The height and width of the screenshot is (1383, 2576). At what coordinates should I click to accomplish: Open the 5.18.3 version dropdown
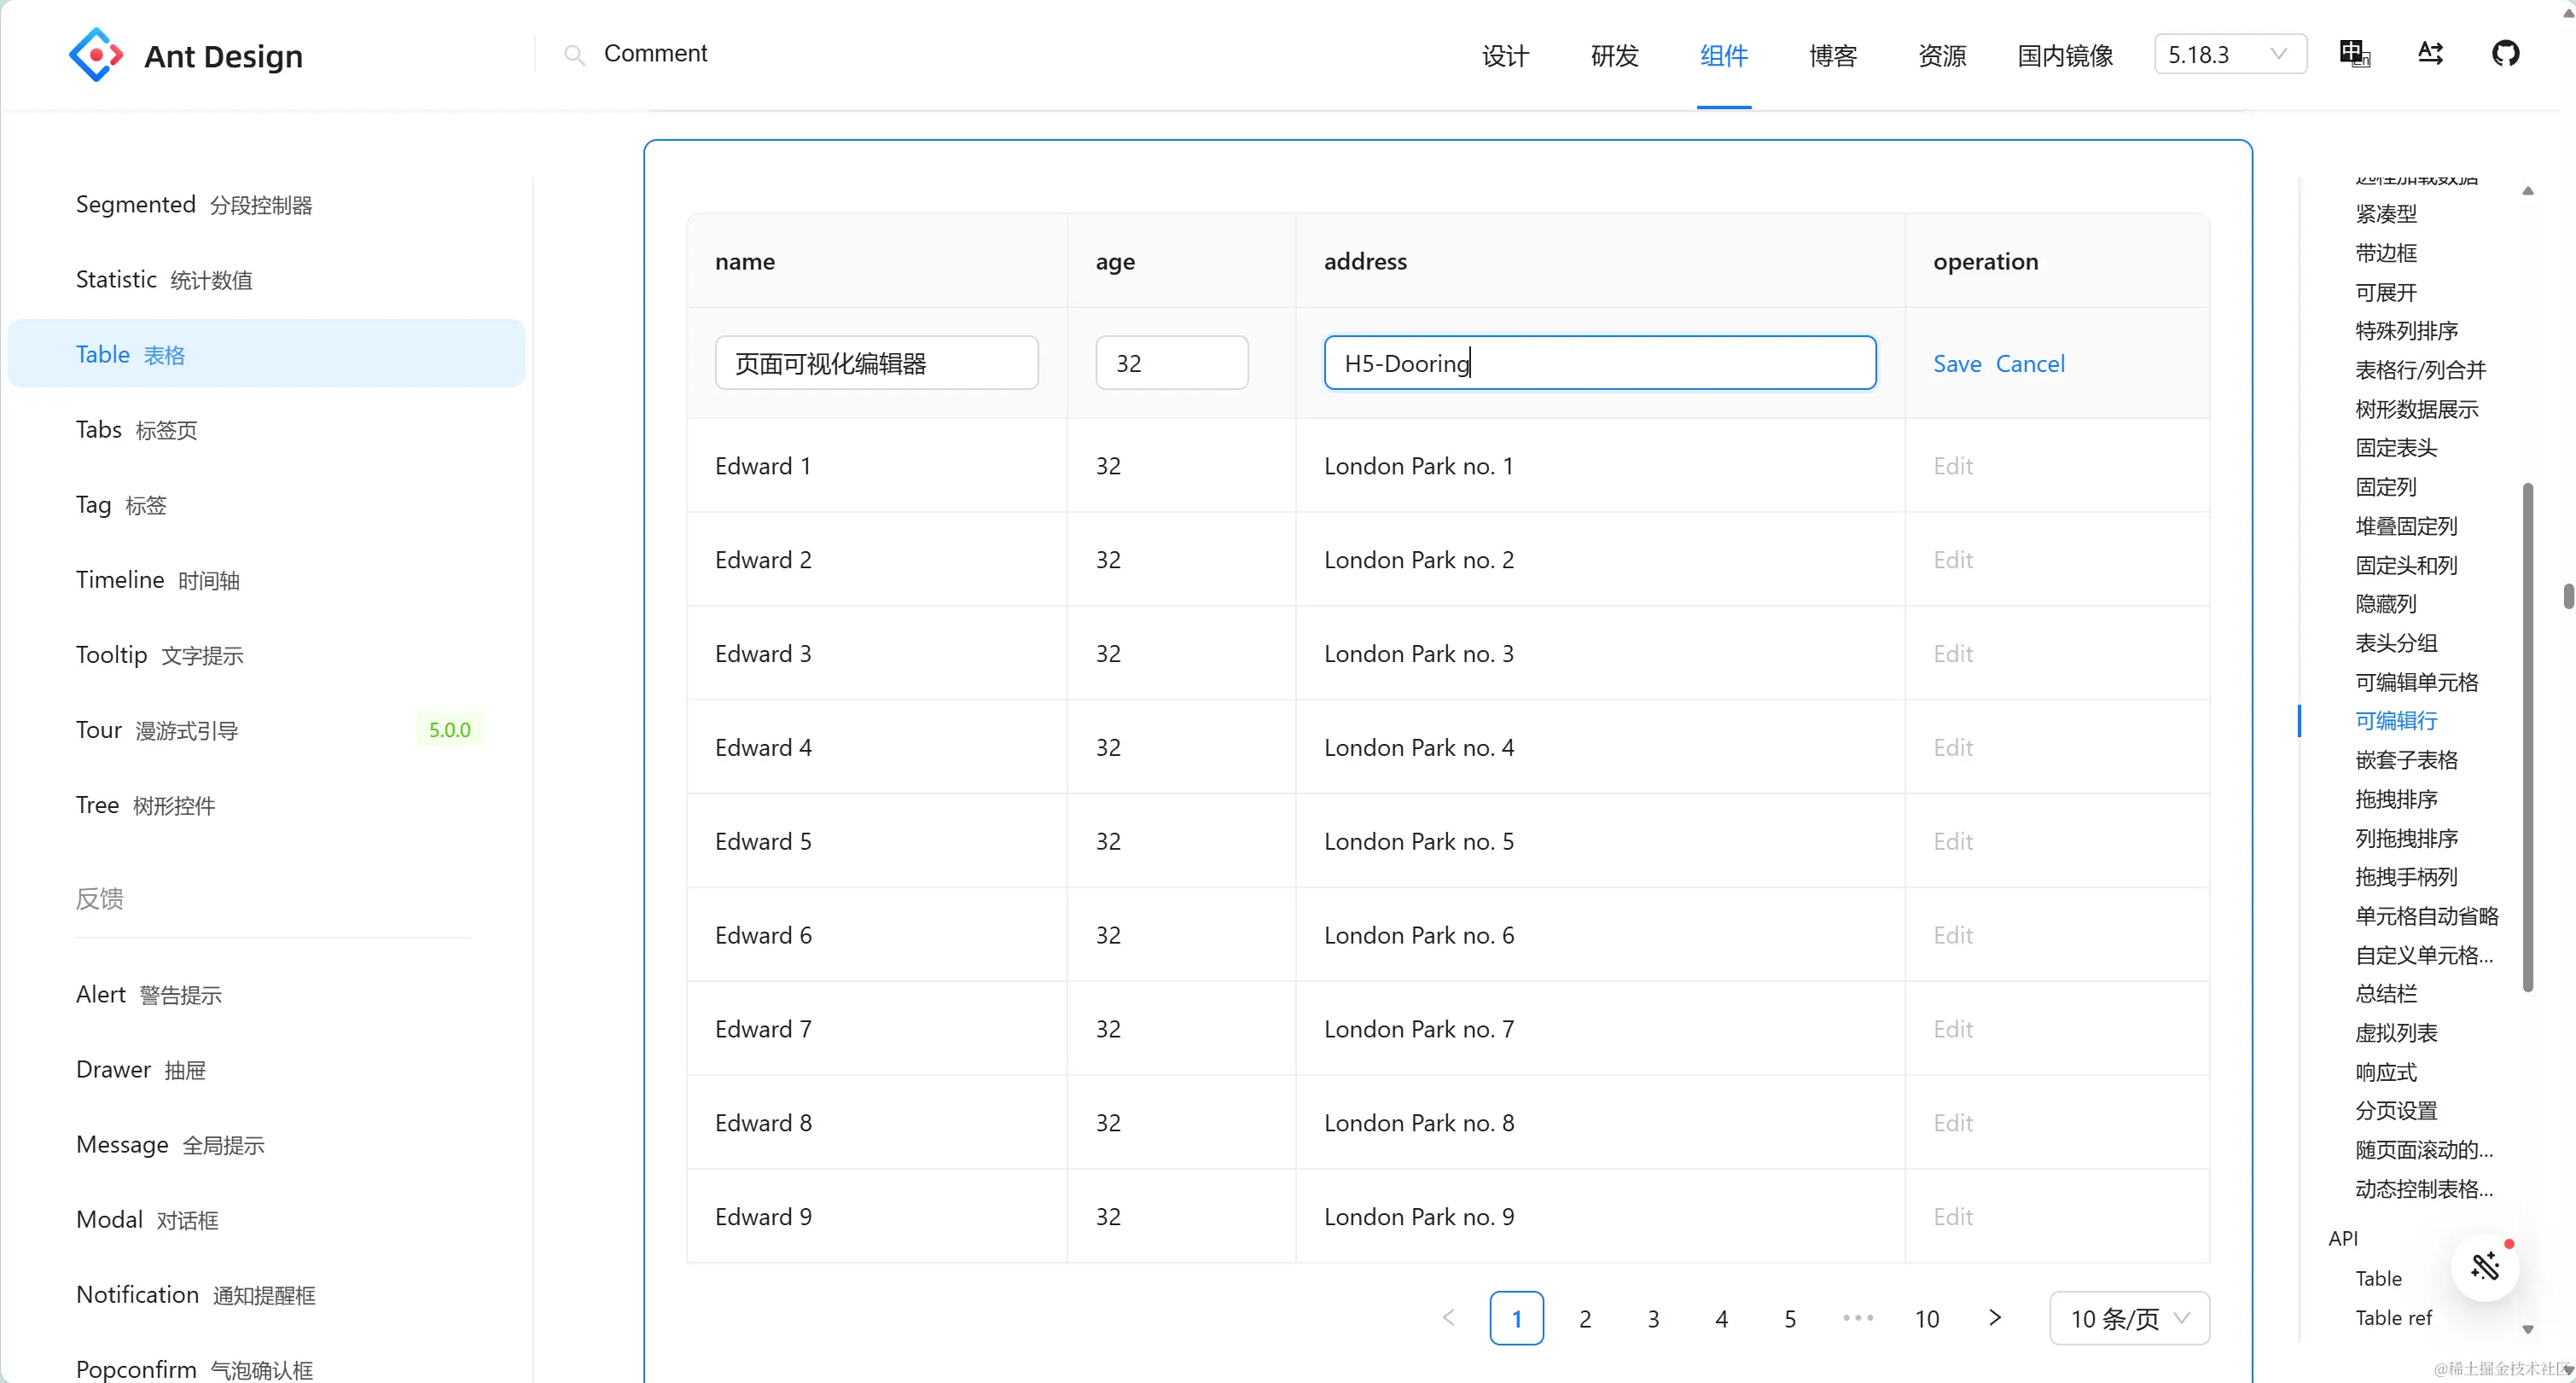(2229, 54)
